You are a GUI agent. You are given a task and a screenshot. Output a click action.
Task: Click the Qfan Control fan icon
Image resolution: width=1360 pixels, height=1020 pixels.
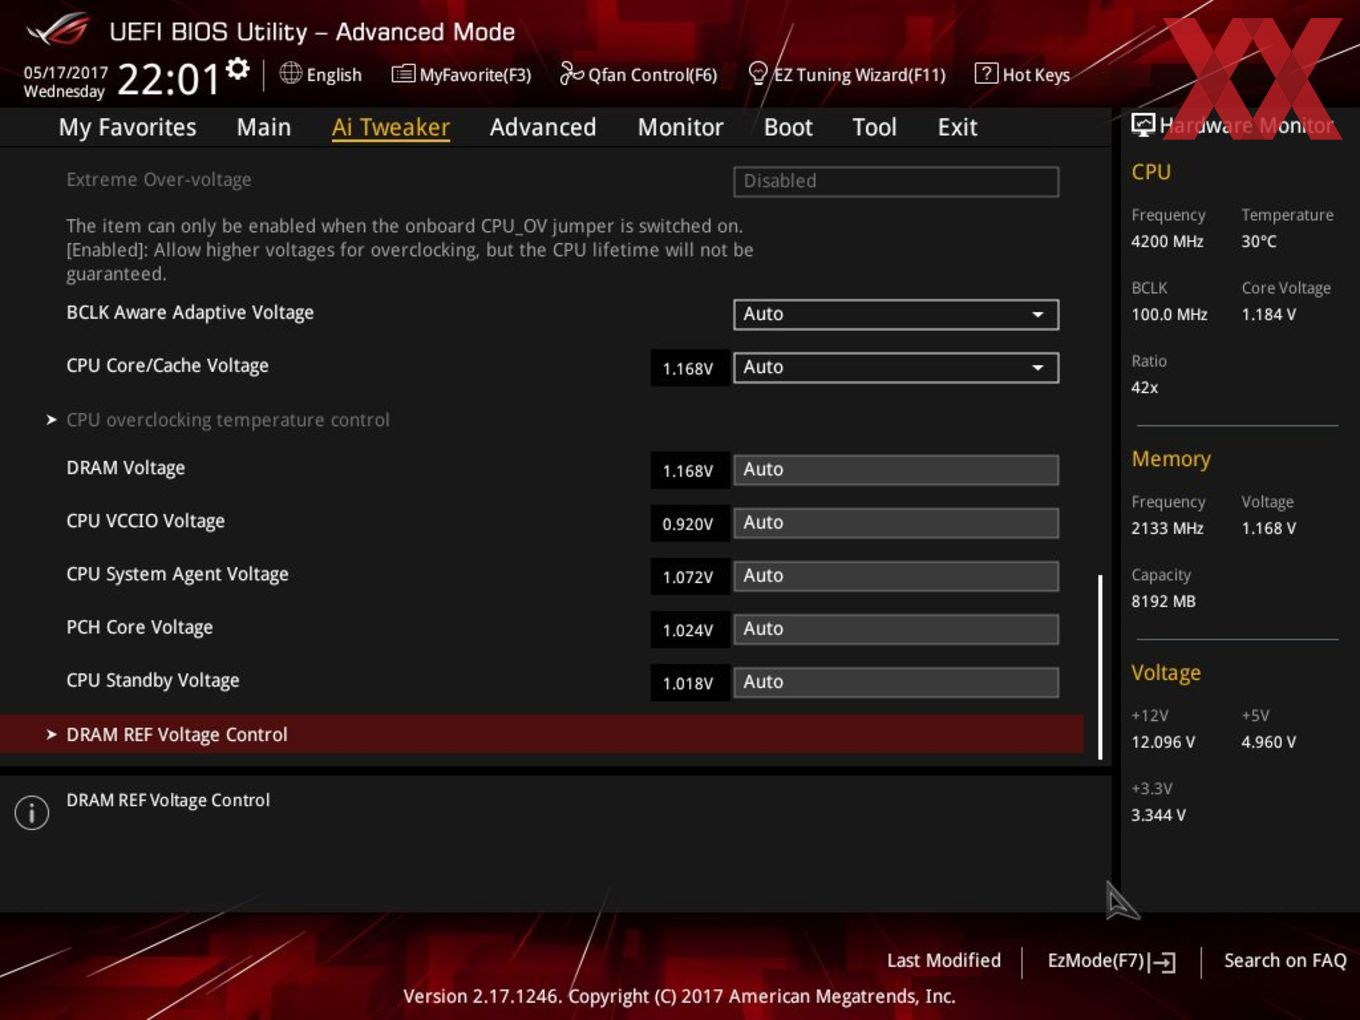[x=571, y=73]
